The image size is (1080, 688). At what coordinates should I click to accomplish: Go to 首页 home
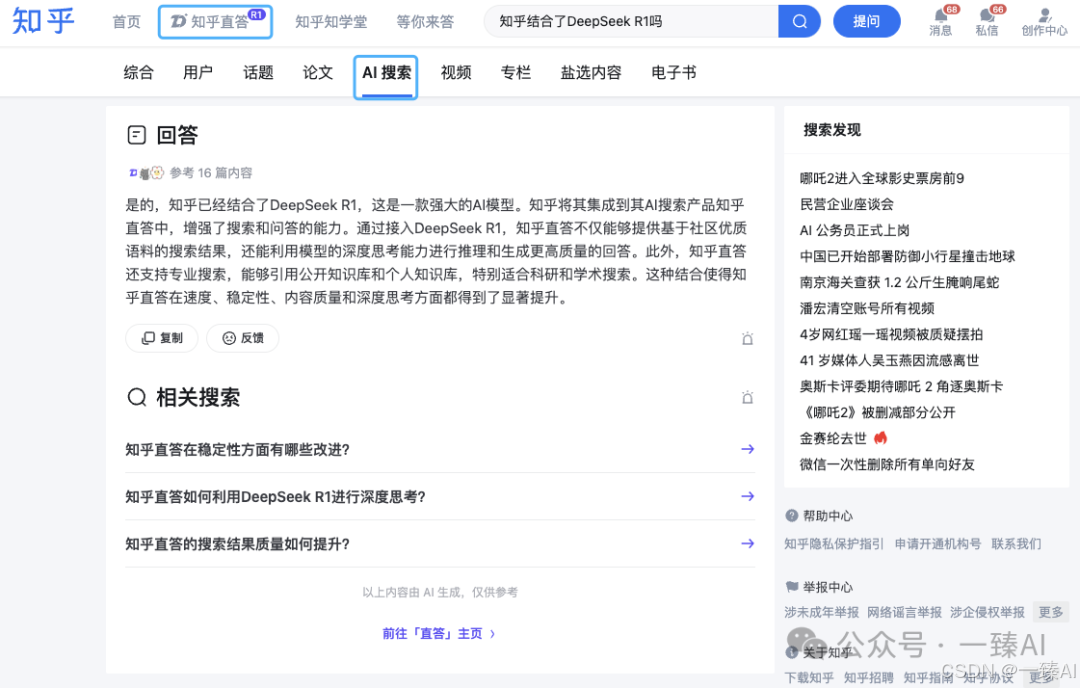127,22
